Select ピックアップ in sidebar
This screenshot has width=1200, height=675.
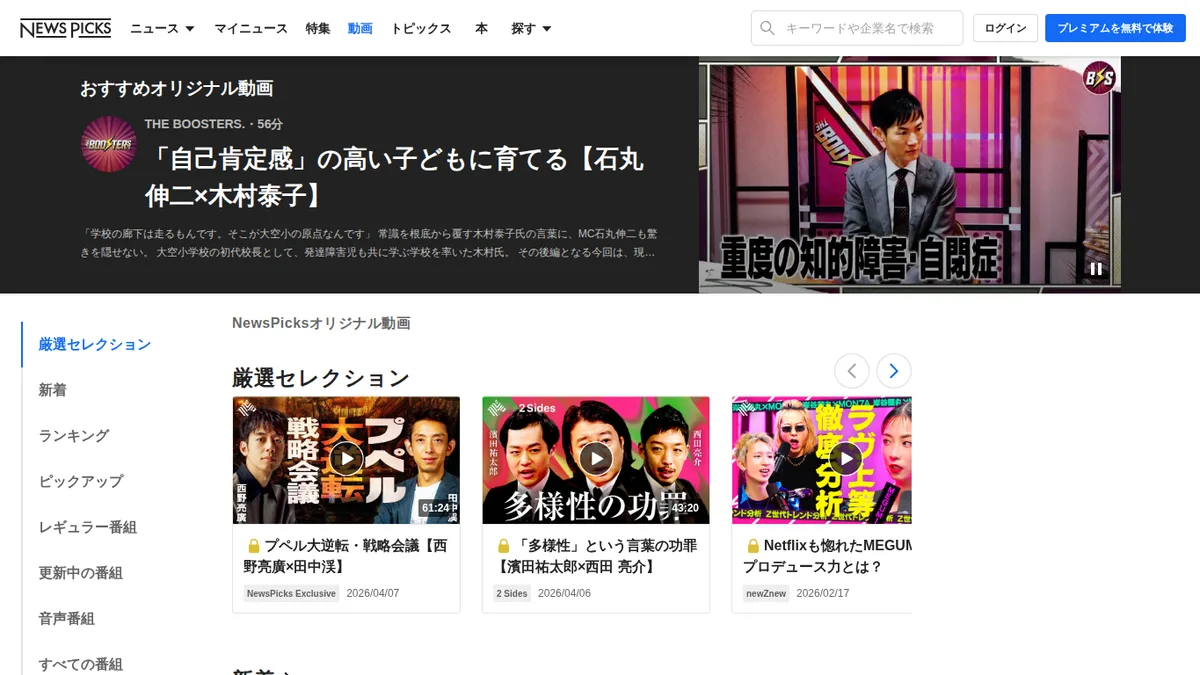tap(81, 481)
